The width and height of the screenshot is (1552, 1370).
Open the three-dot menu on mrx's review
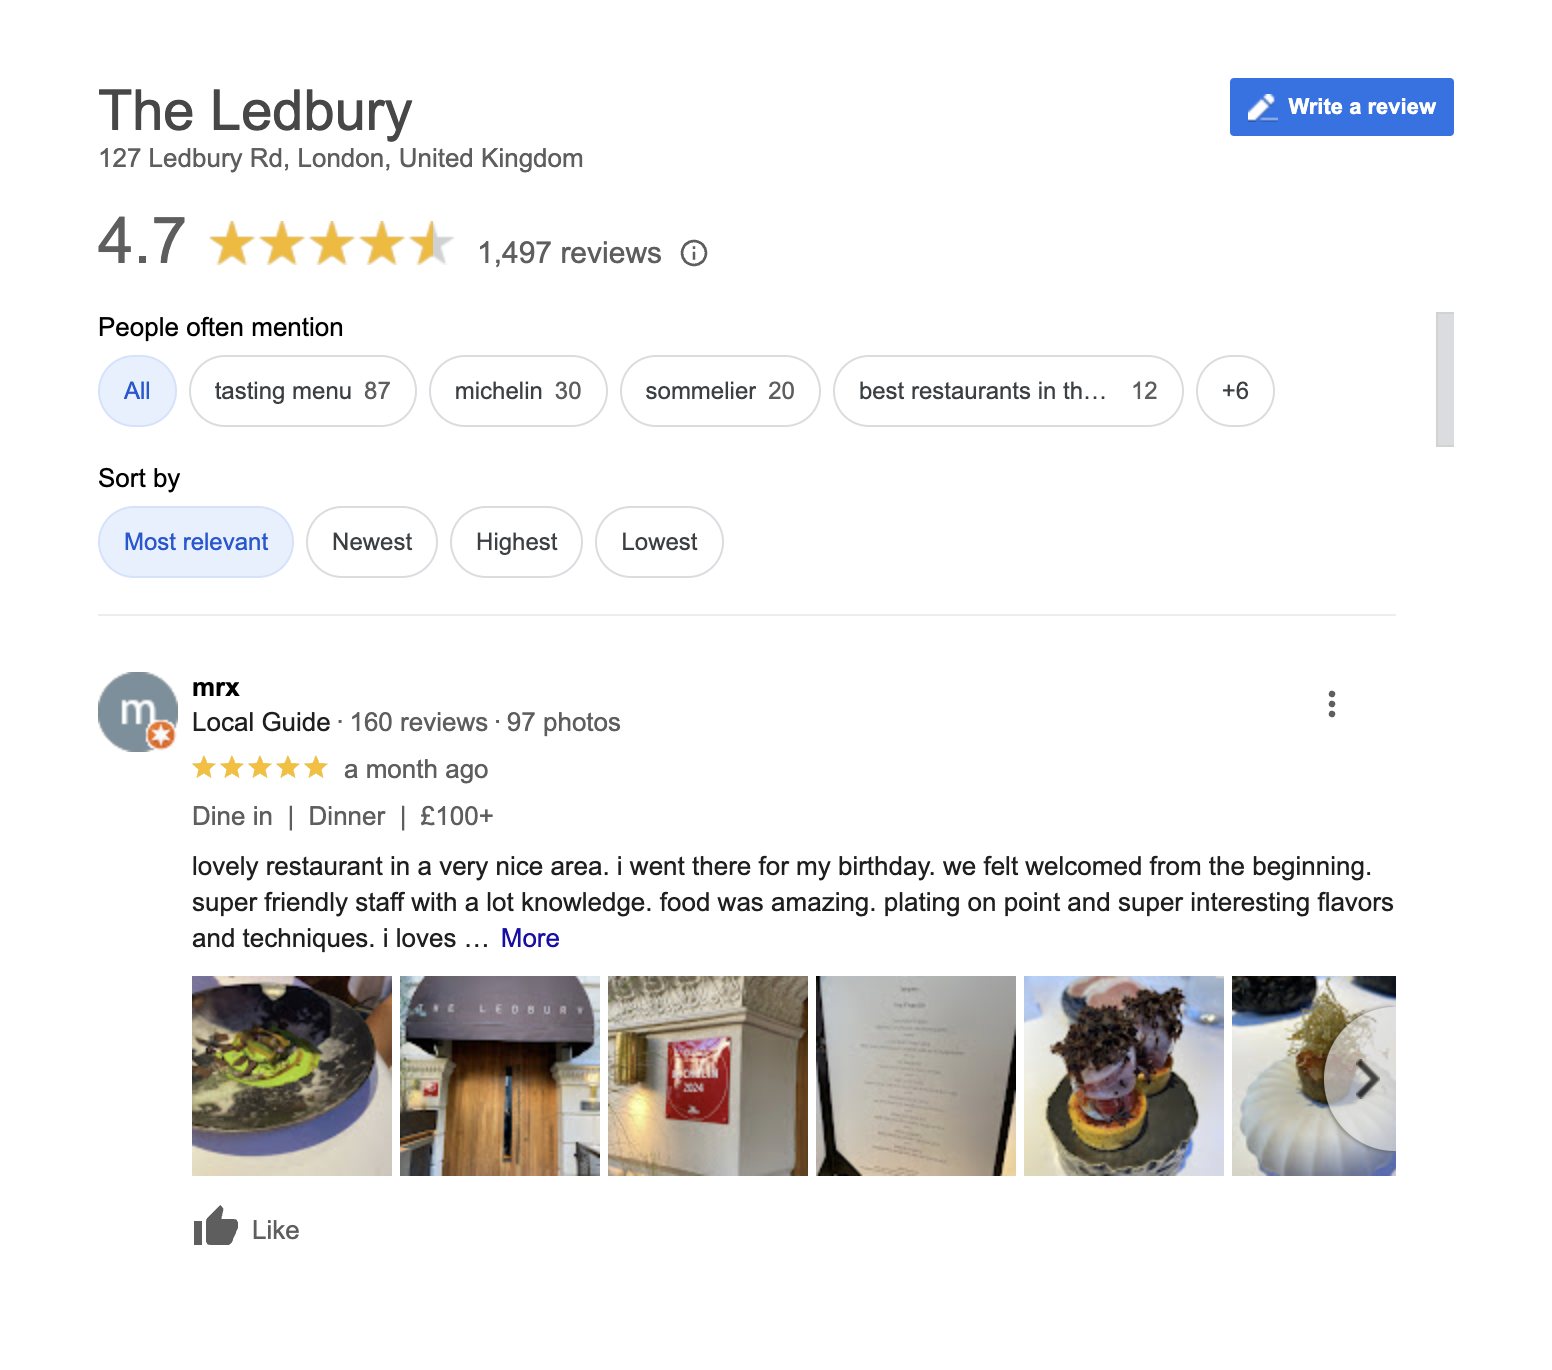click(x=1332, y=704)
